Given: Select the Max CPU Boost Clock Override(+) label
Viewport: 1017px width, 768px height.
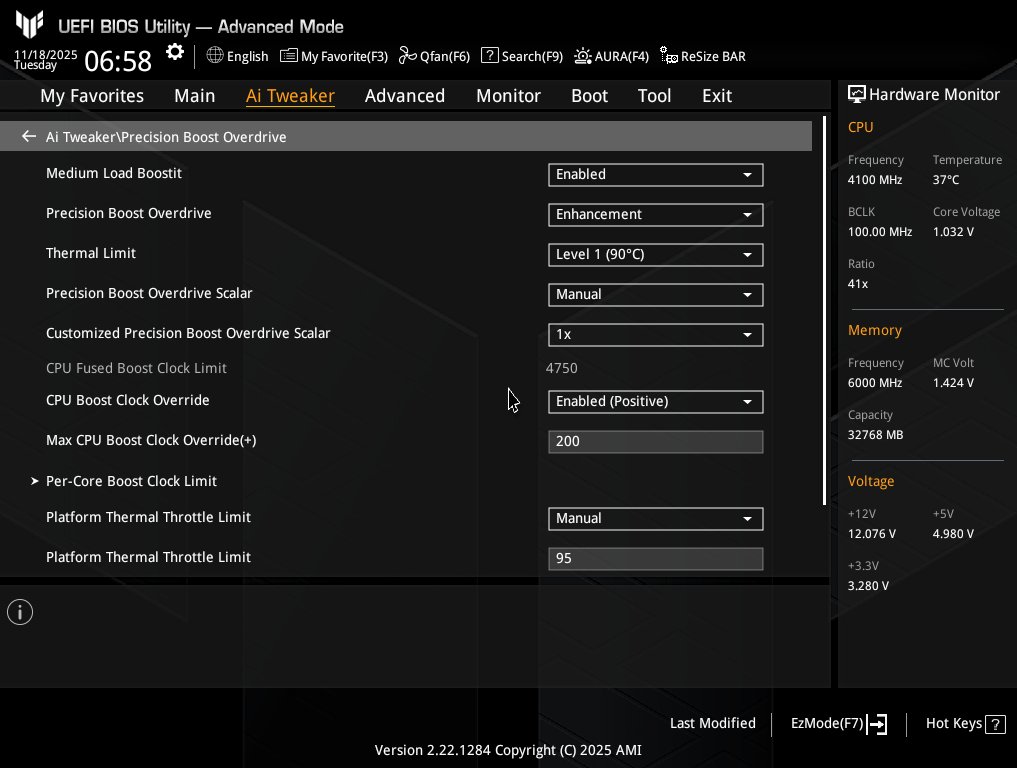Looking at the screenshot, I should tap(151, 440).
